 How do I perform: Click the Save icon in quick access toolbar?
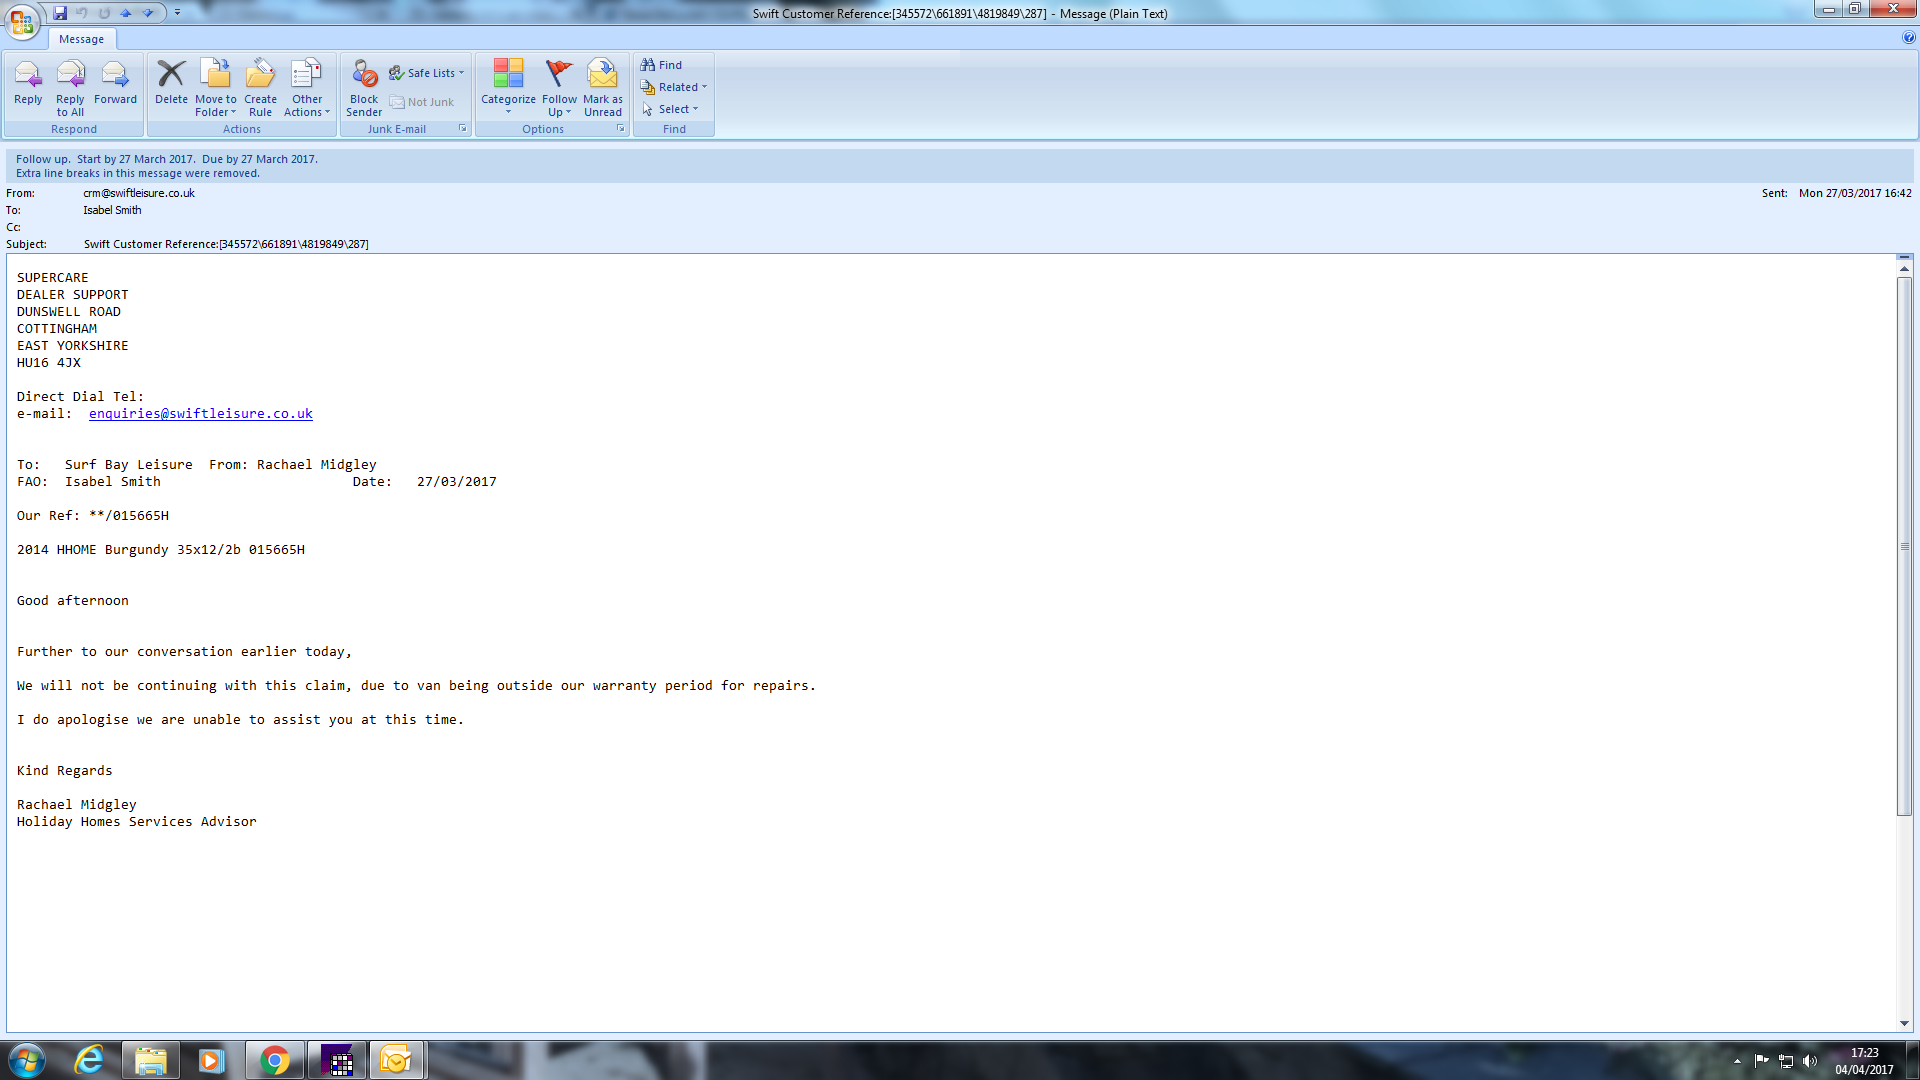click(x=60, y=13)
